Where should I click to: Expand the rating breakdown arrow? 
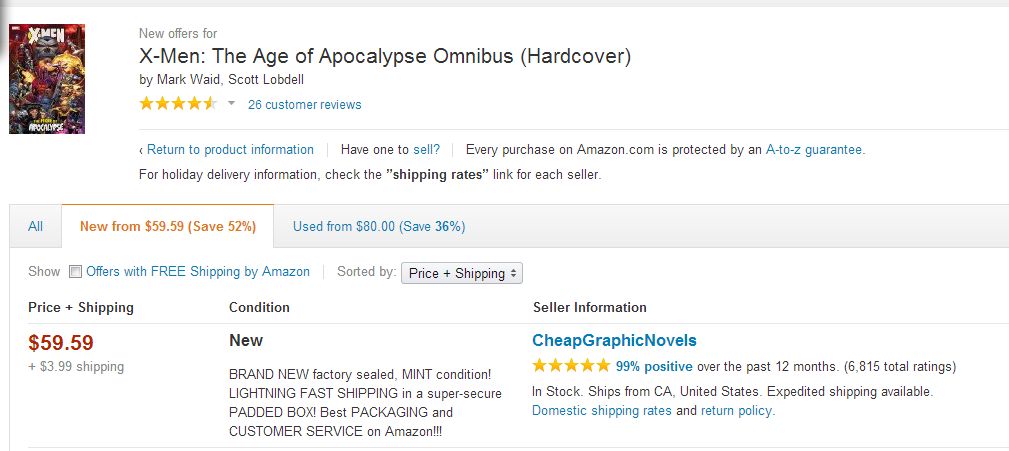click(x=231, y=103)
